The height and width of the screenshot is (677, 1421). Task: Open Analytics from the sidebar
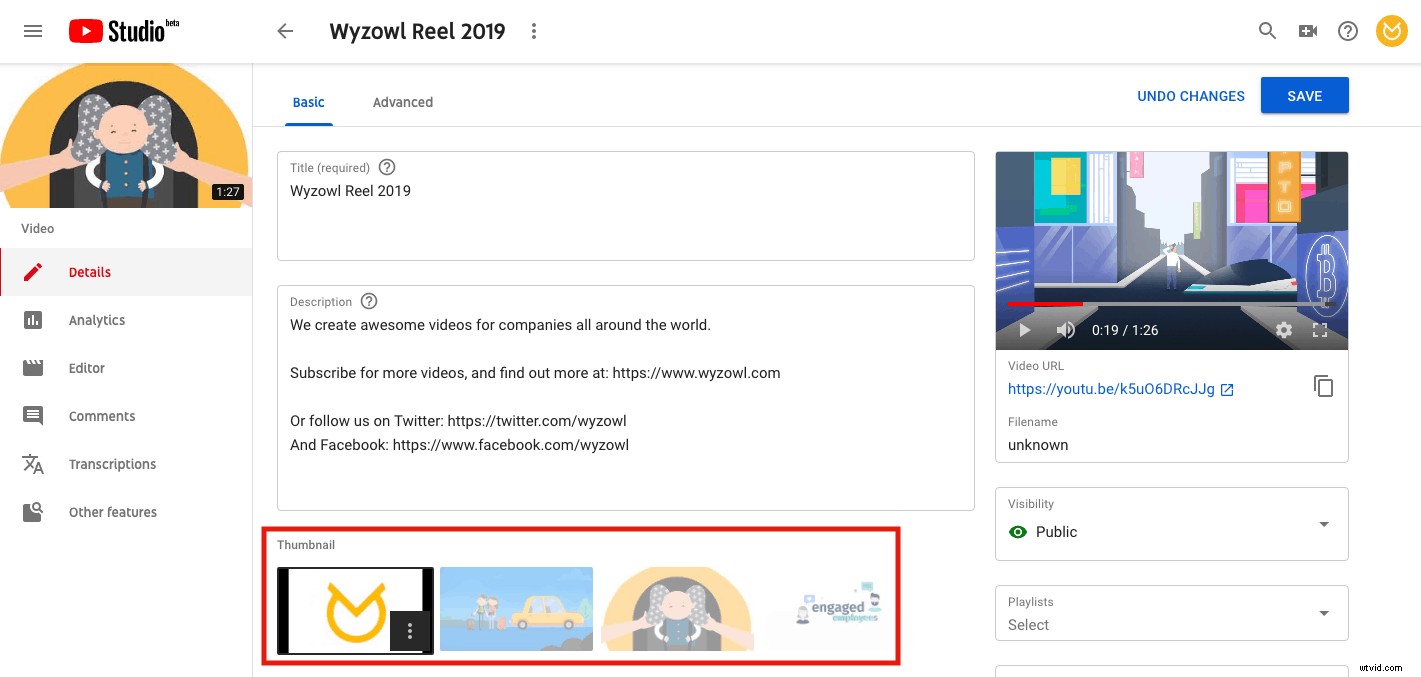[97, 320]
